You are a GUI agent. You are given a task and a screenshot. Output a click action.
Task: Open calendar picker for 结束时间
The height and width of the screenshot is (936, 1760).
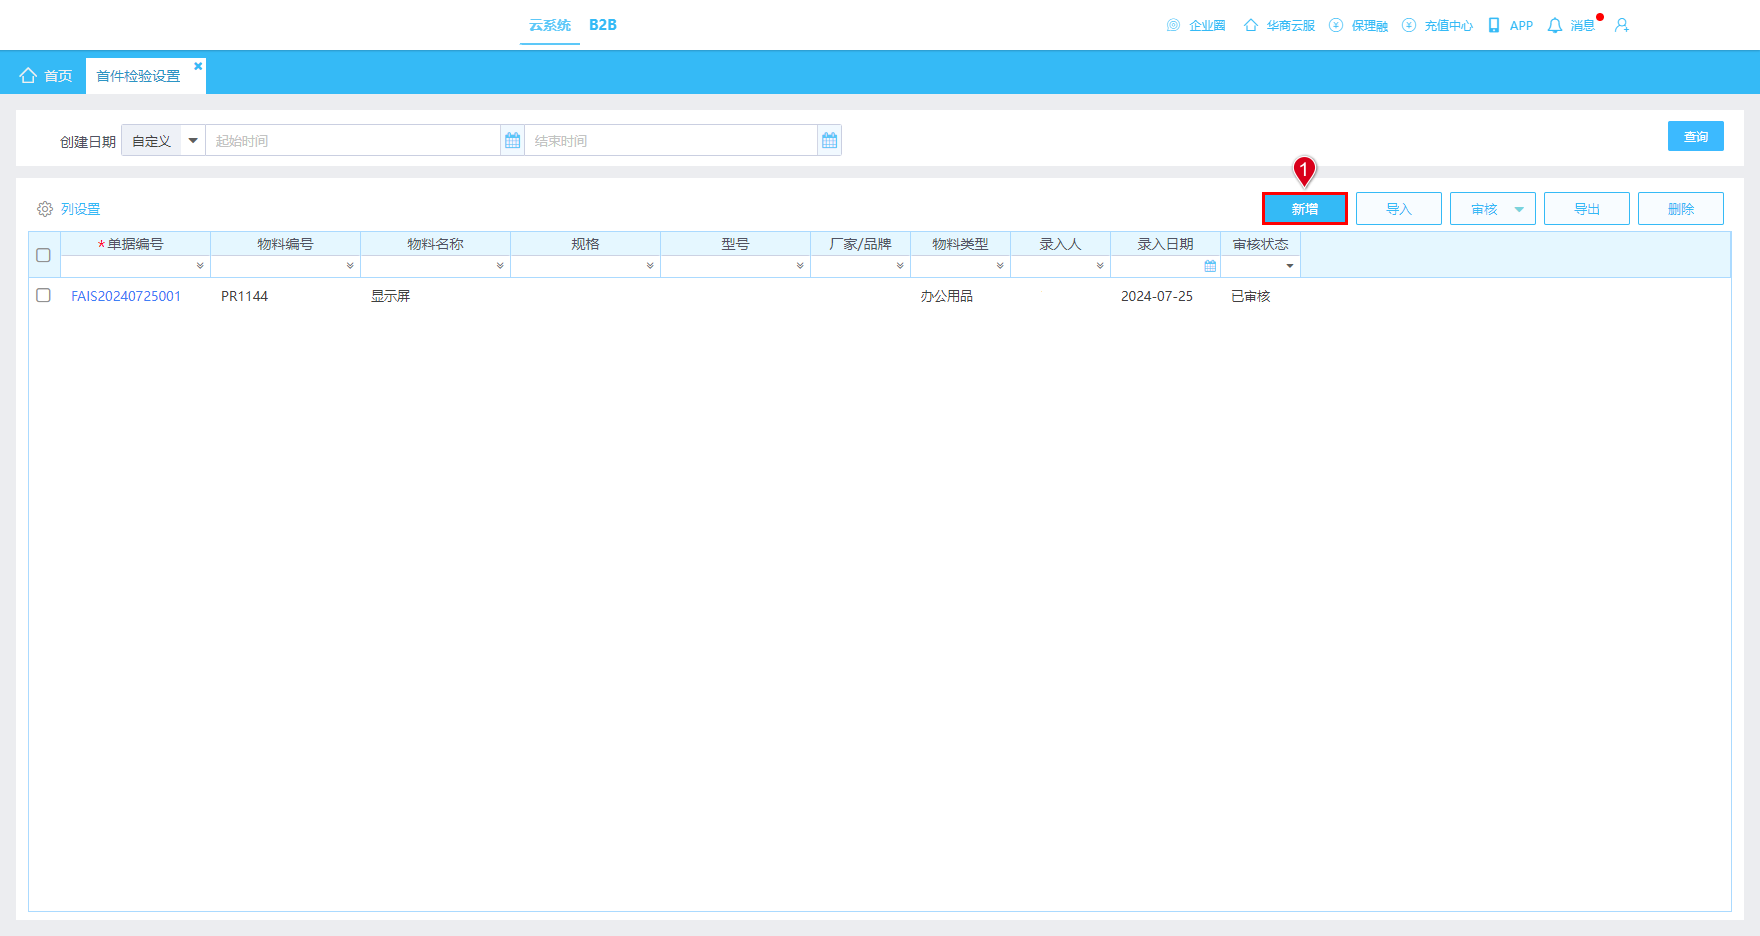pyautogui.click(x=830, y=141)
